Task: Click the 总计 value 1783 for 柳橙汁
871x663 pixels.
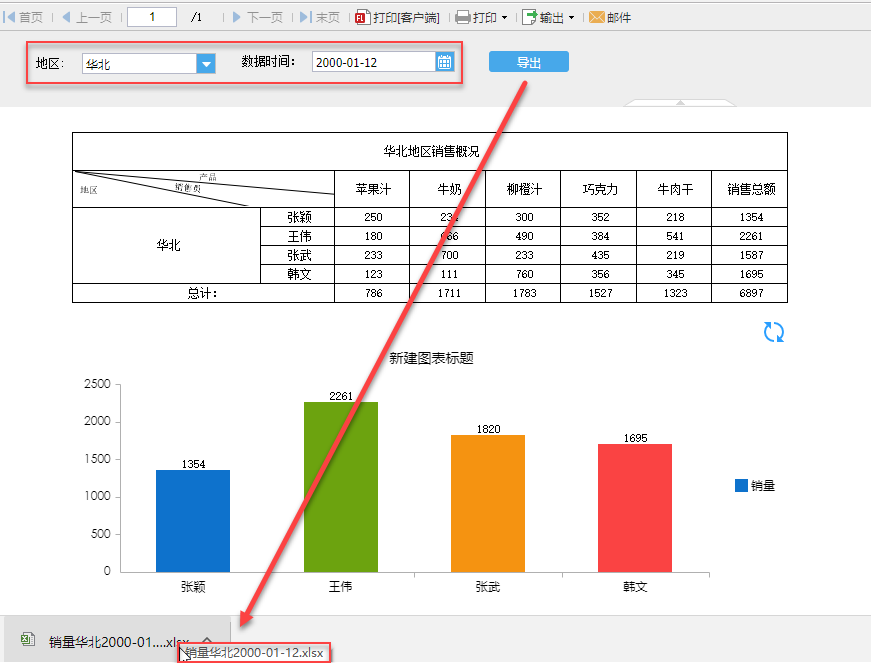Action: [x=524, y=293]
